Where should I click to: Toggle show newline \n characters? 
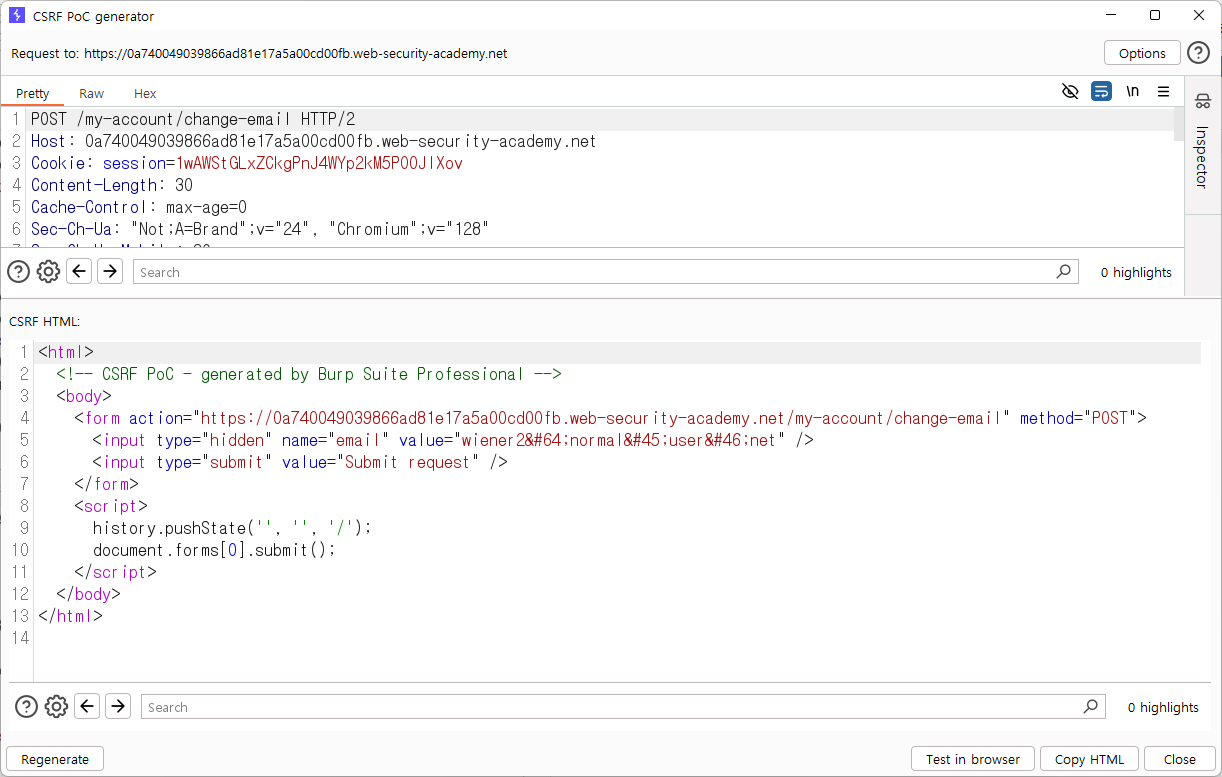pyautogui.click(x=1133, y=92)
